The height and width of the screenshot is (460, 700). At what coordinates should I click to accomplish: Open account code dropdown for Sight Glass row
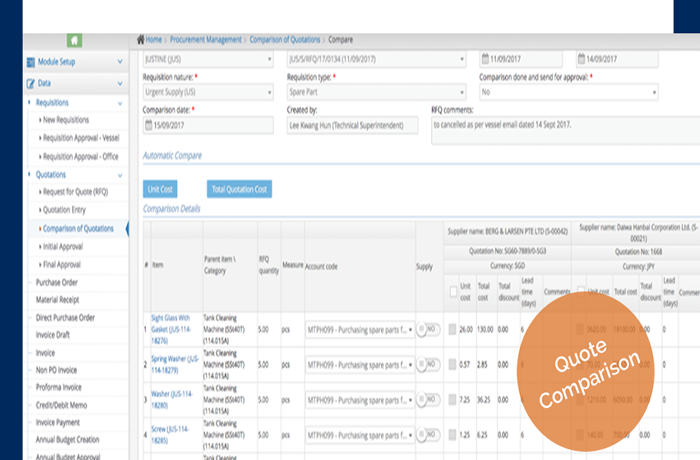click(360, 330)
